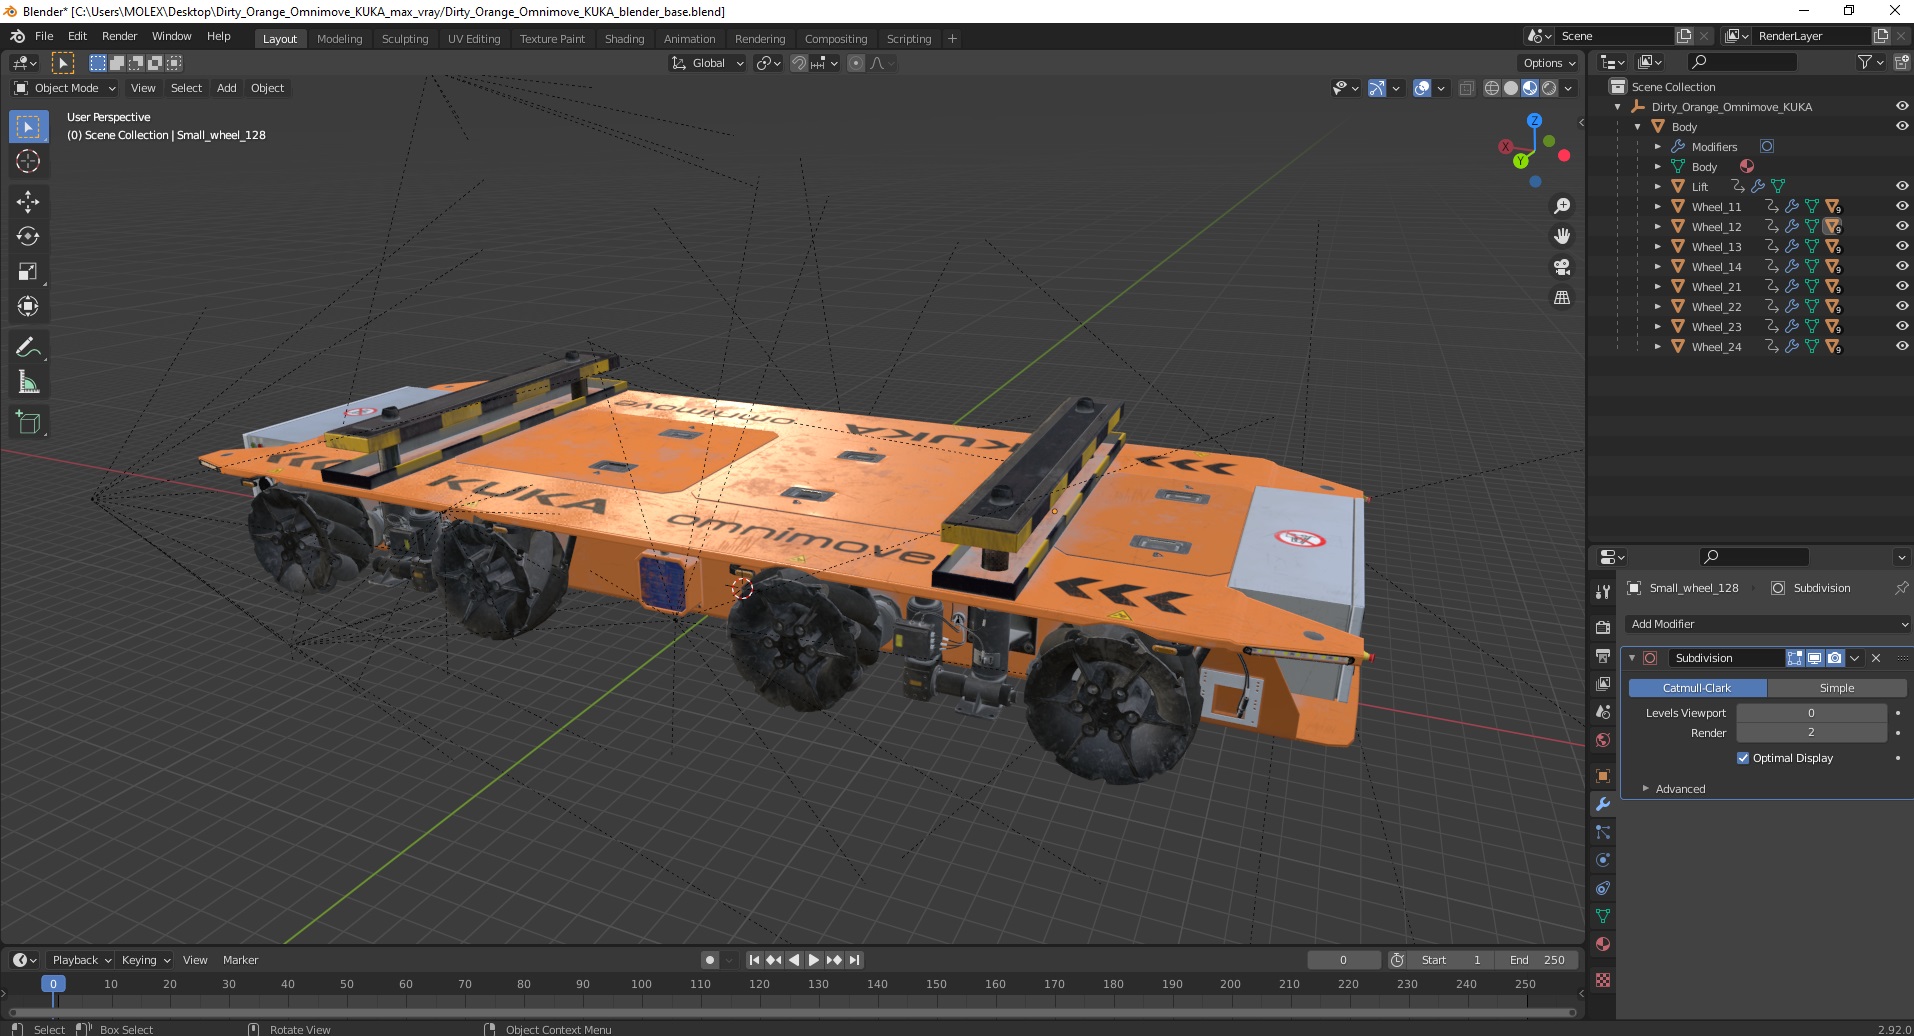Open the Tool properties tab

coord(1603,592)
